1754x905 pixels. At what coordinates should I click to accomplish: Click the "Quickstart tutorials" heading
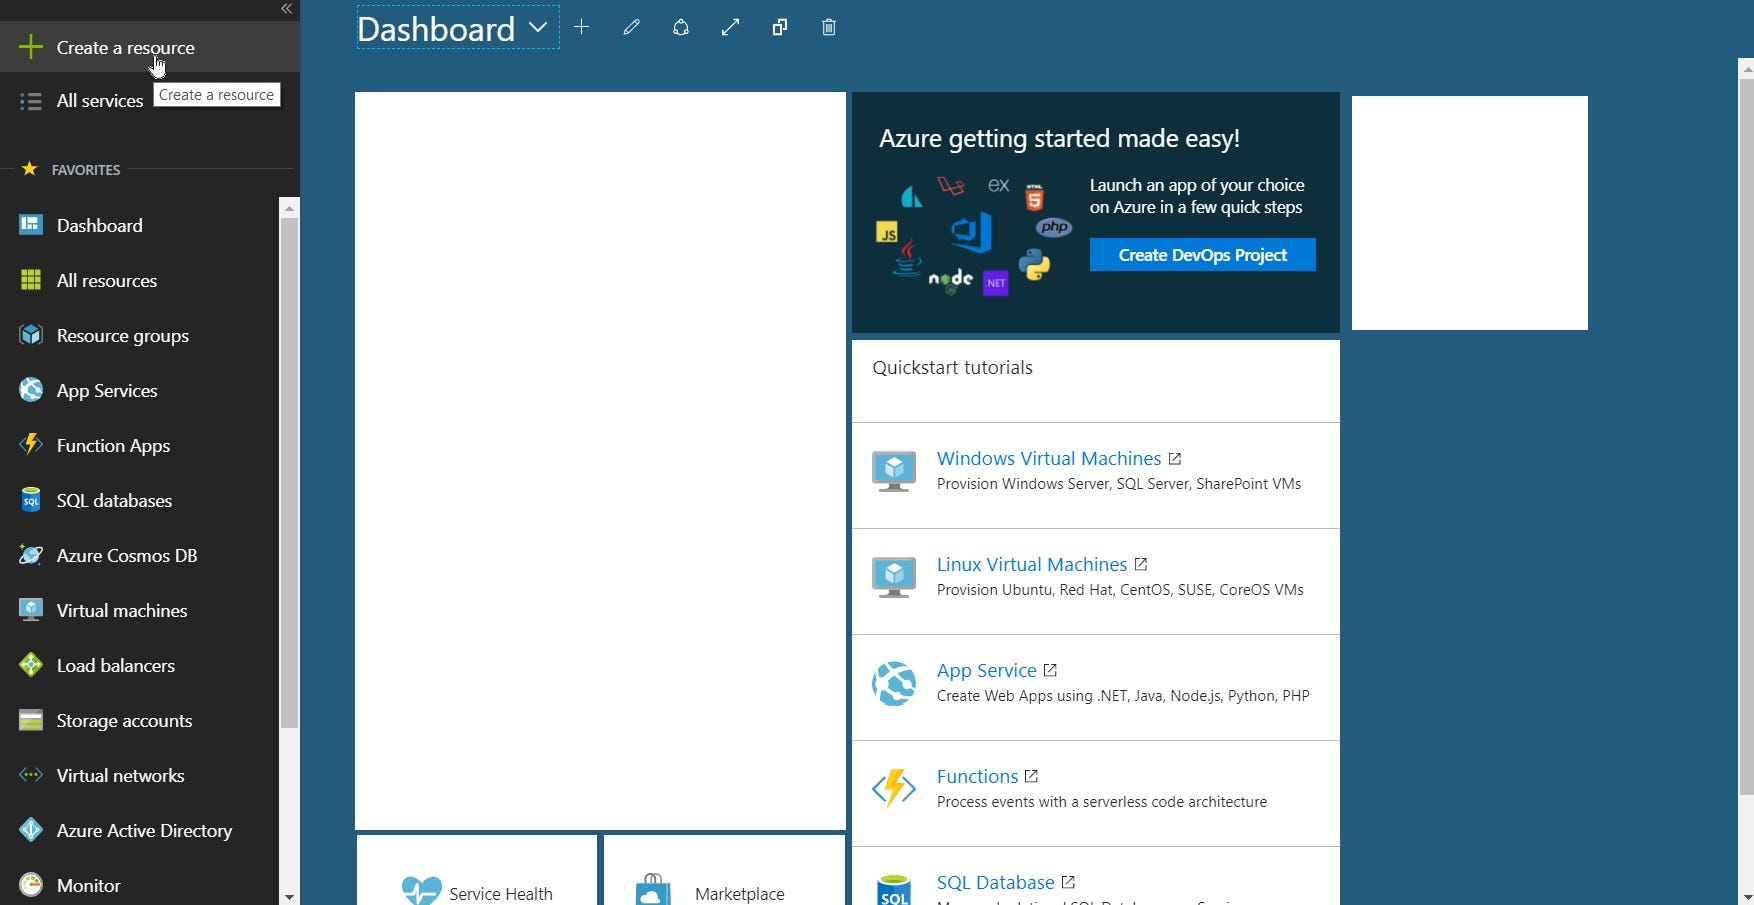953,367
